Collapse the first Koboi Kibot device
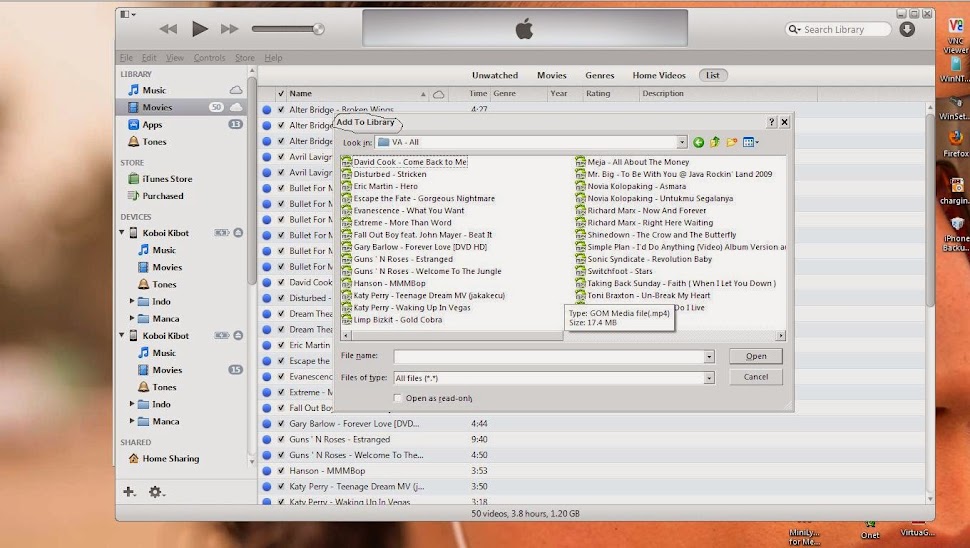Viewport: 970px width, 548px height. click(122, 233)
